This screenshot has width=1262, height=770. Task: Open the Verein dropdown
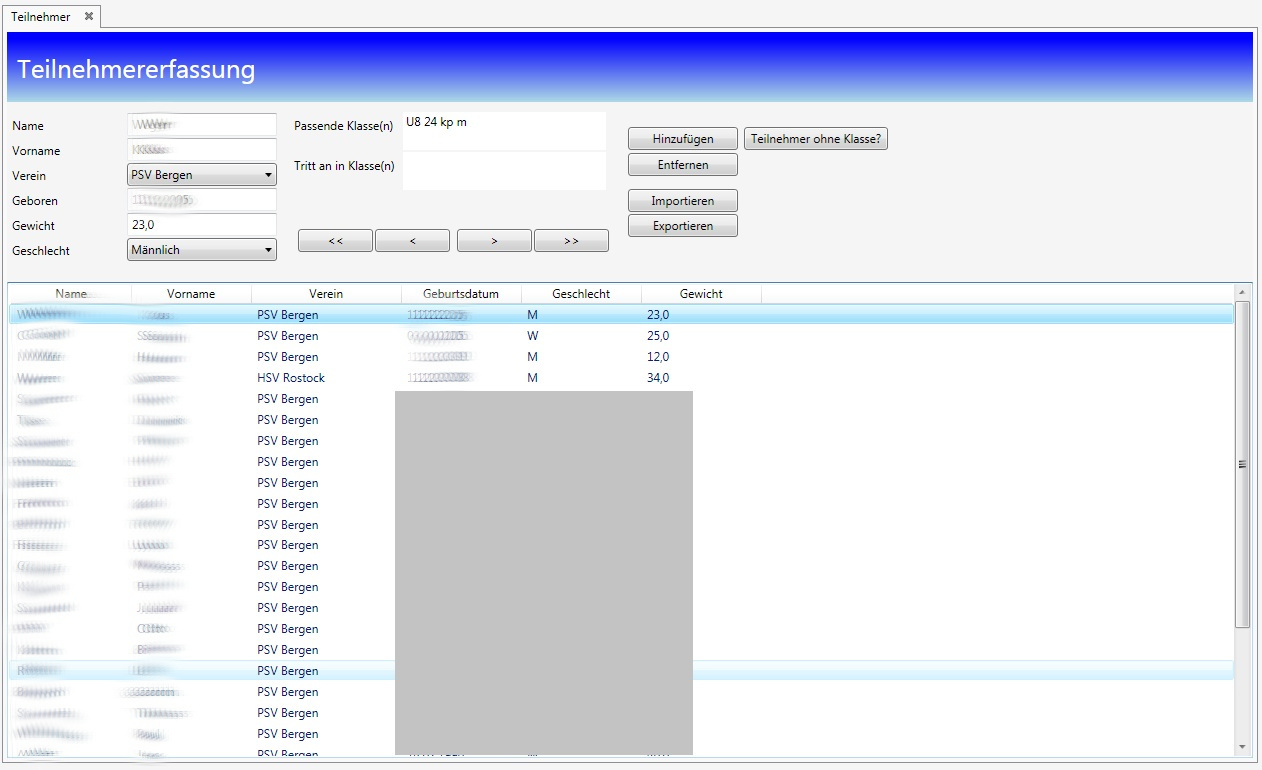click(202, 175)
